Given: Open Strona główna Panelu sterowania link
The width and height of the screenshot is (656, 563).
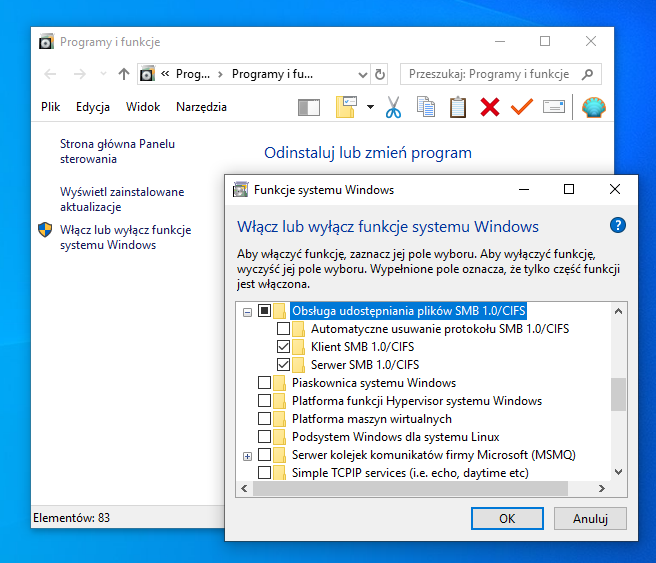Looking at the screenshot, I should (117, 151).
